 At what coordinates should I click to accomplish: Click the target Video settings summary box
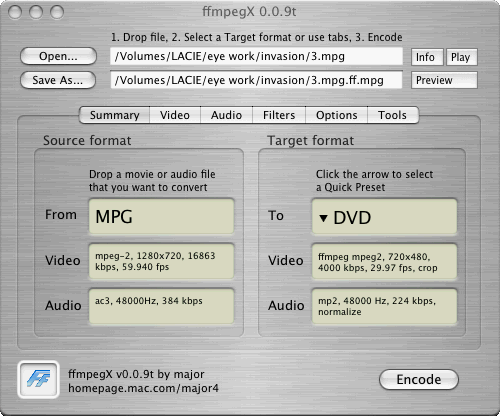tap(384, 262)
